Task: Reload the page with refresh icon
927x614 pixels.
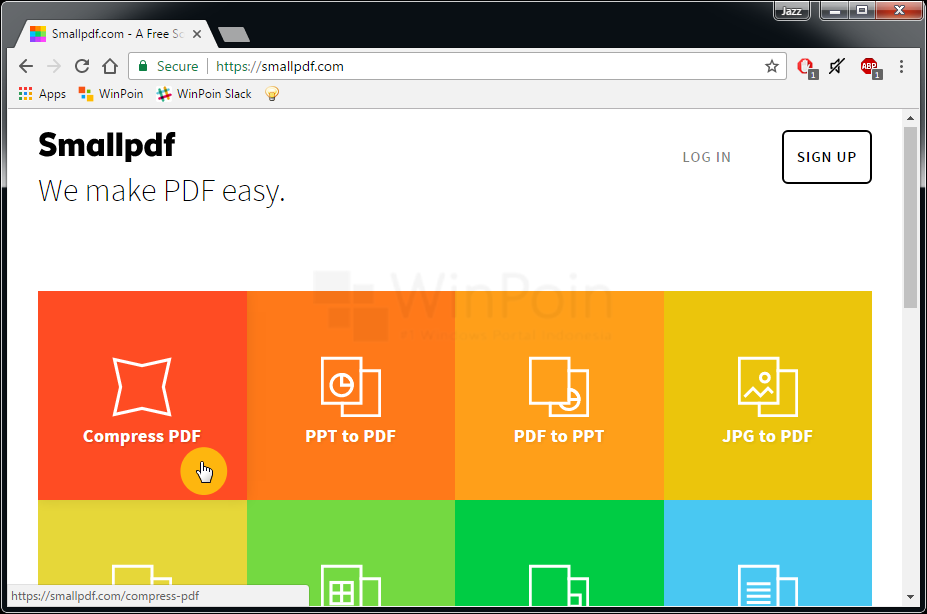Action: pos(82,66)
